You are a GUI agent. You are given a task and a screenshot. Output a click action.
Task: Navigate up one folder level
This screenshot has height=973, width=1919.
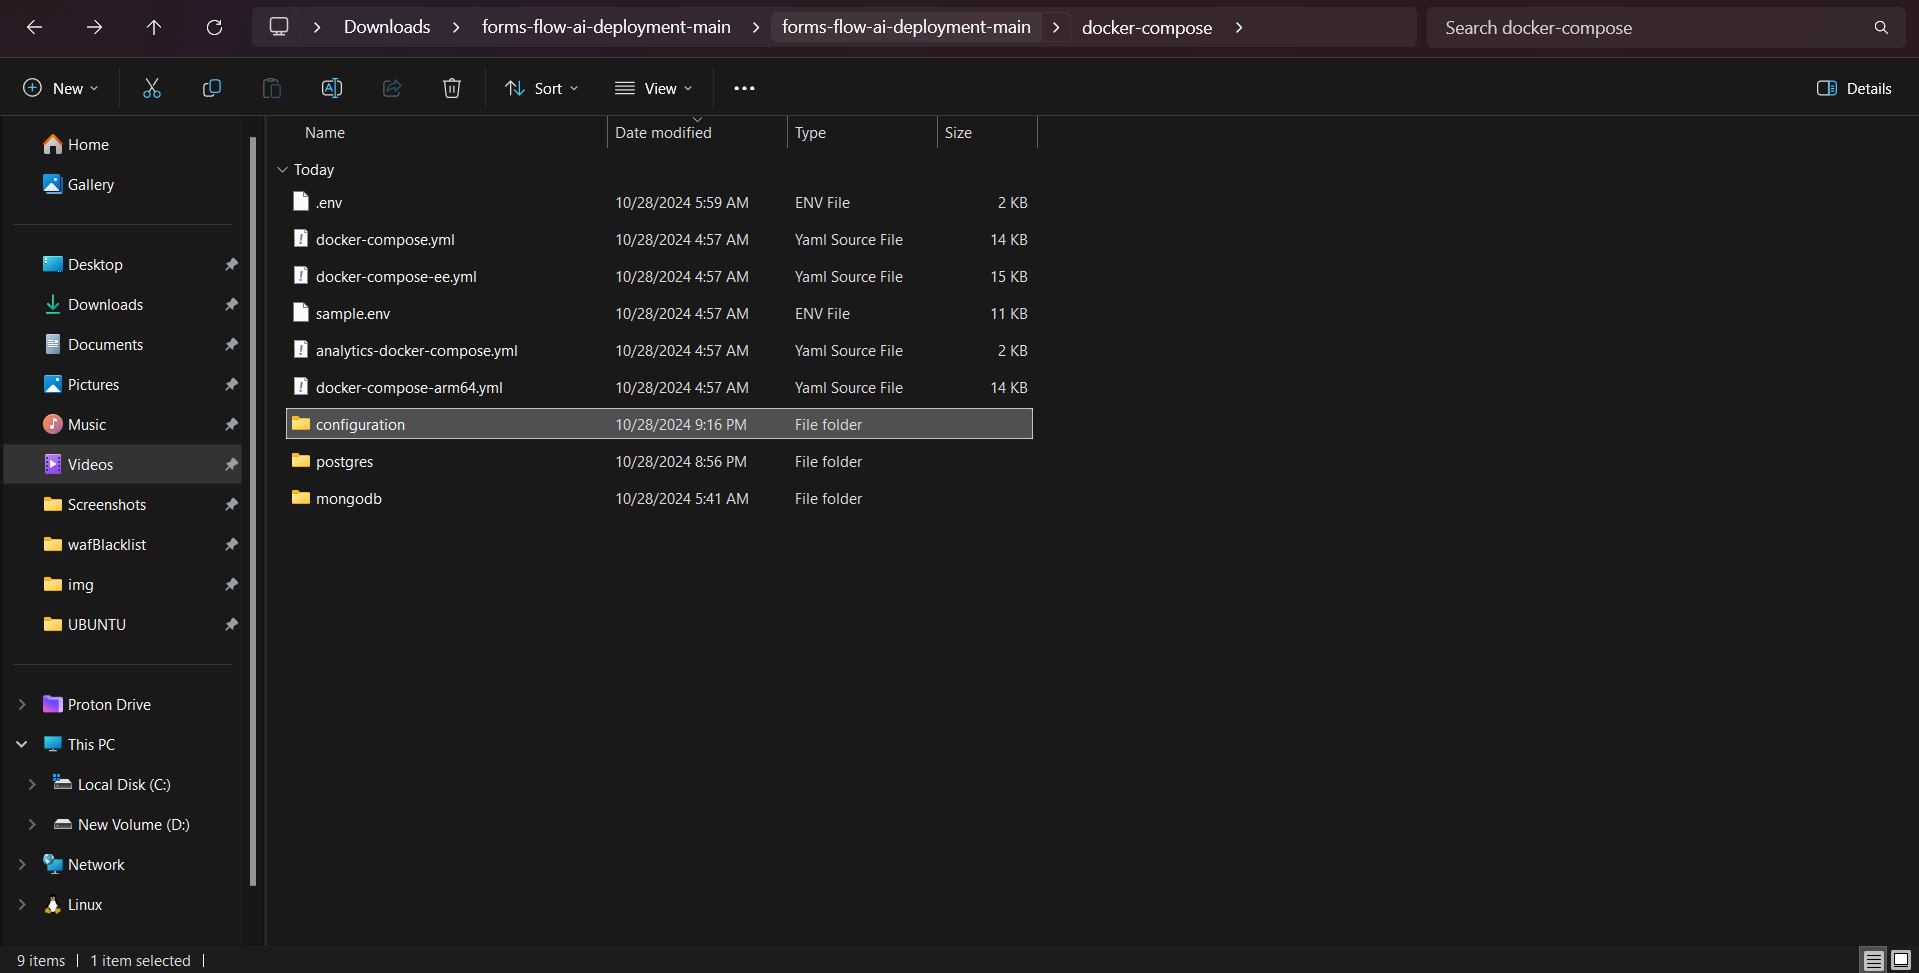pos(154,27)
